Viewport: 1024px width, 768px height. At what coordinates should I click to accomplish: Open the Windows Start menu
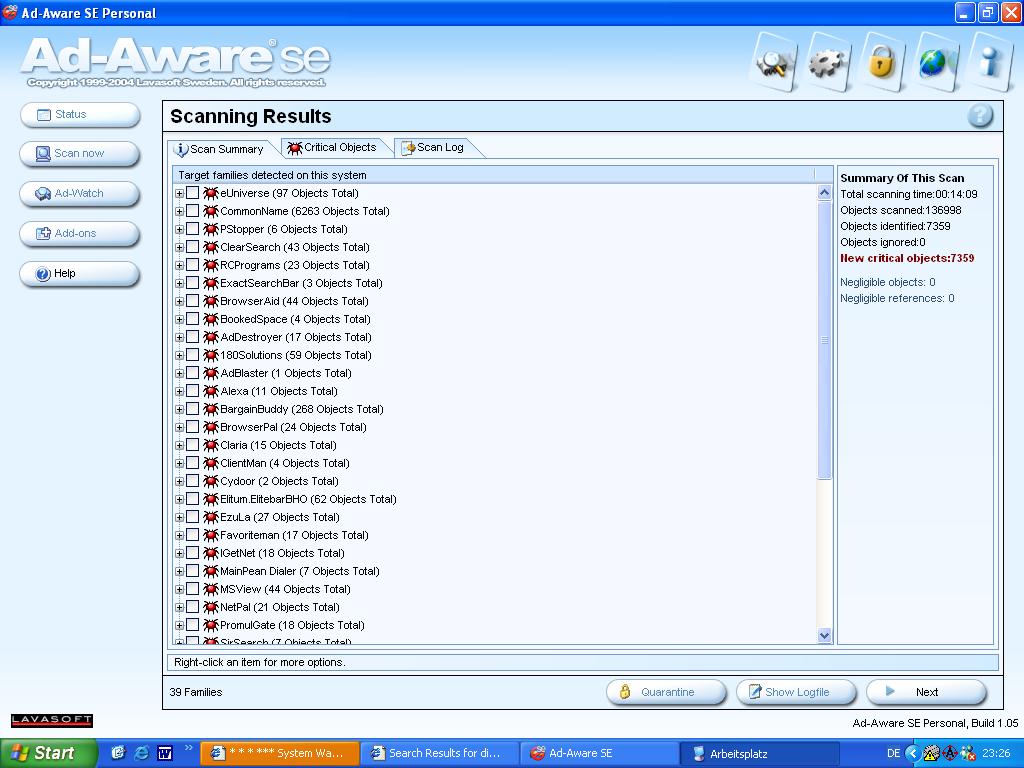click(x=48, y=753)
